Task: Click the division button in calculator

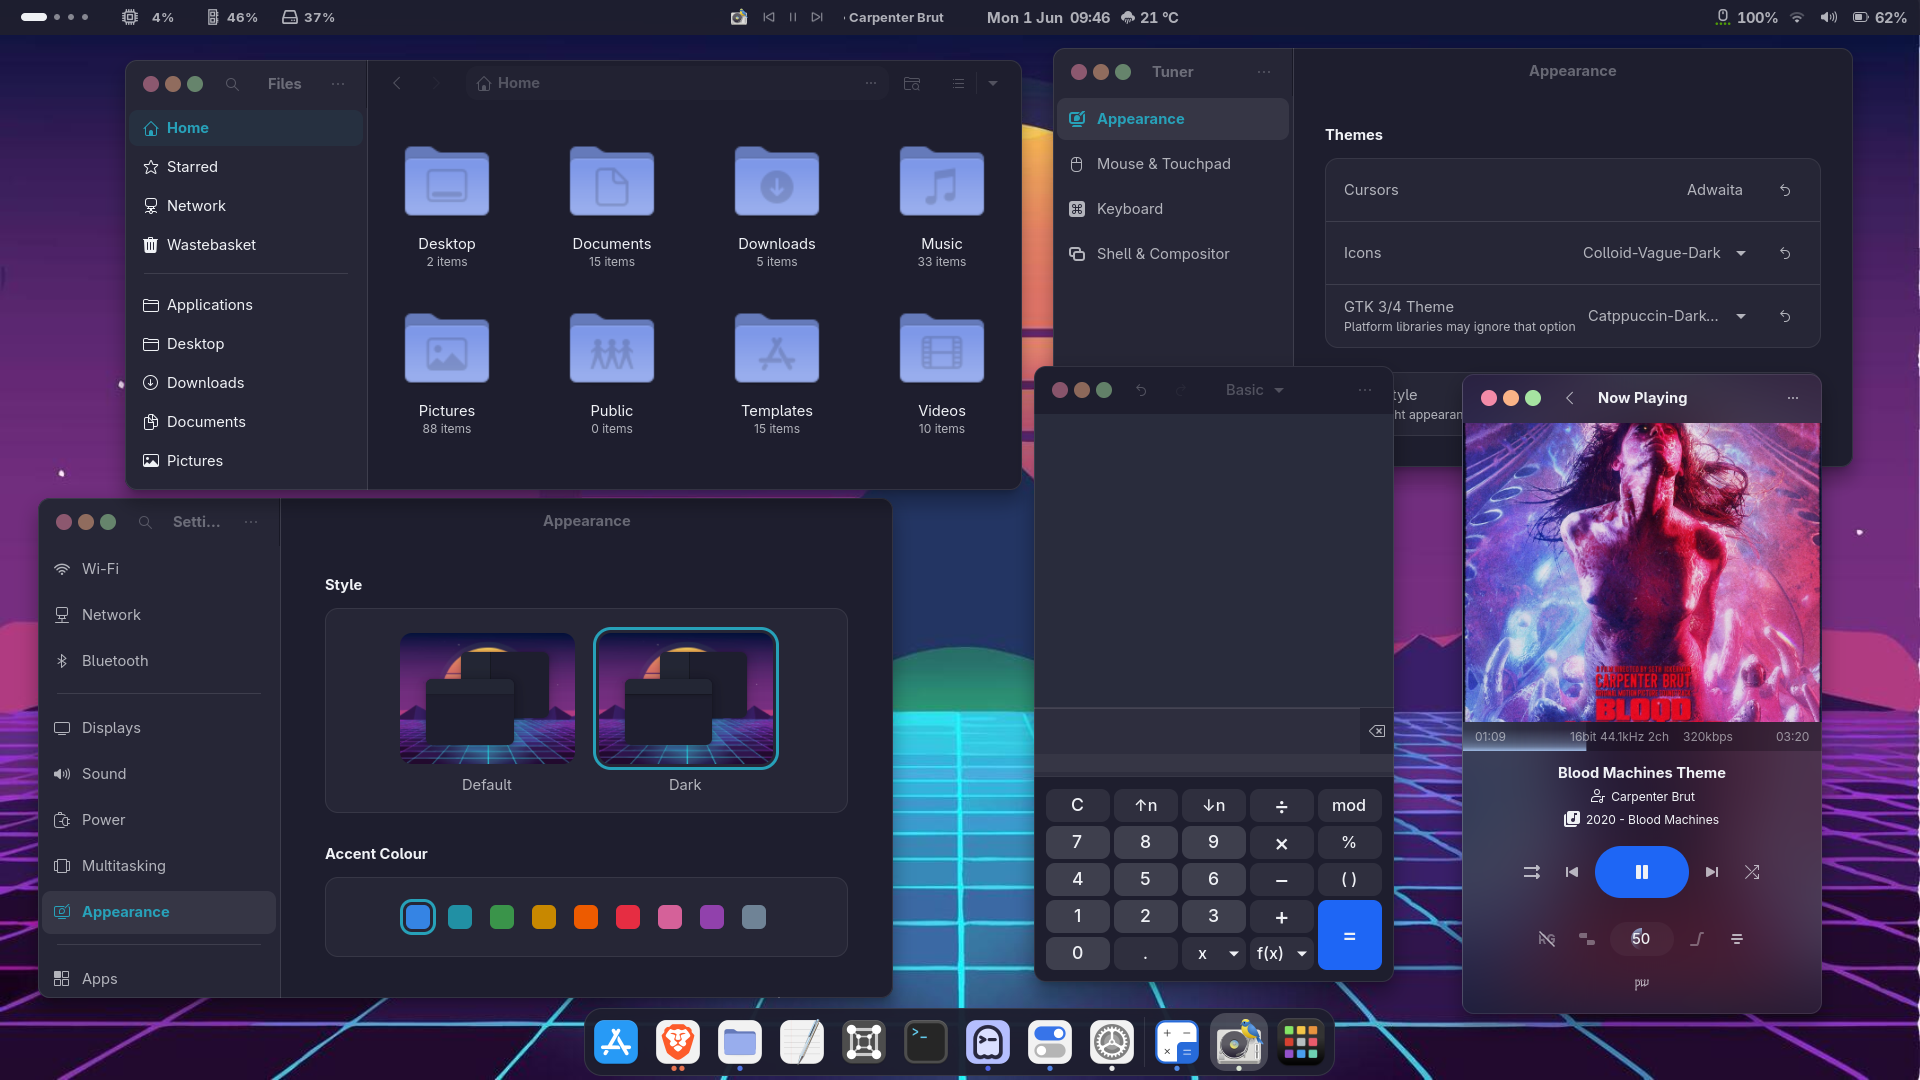Action: coord(1281,805)
